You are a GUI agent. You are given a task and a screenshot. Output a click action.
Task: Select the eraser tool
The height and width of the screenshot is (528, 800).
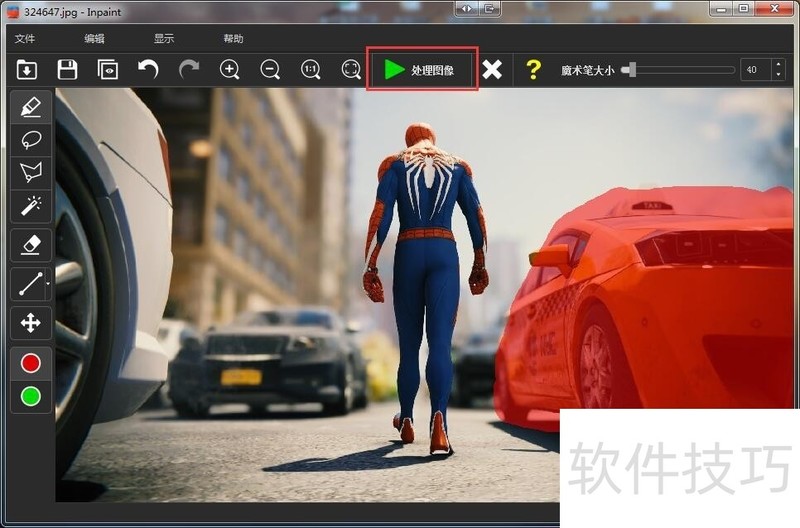tap(30, 244)
